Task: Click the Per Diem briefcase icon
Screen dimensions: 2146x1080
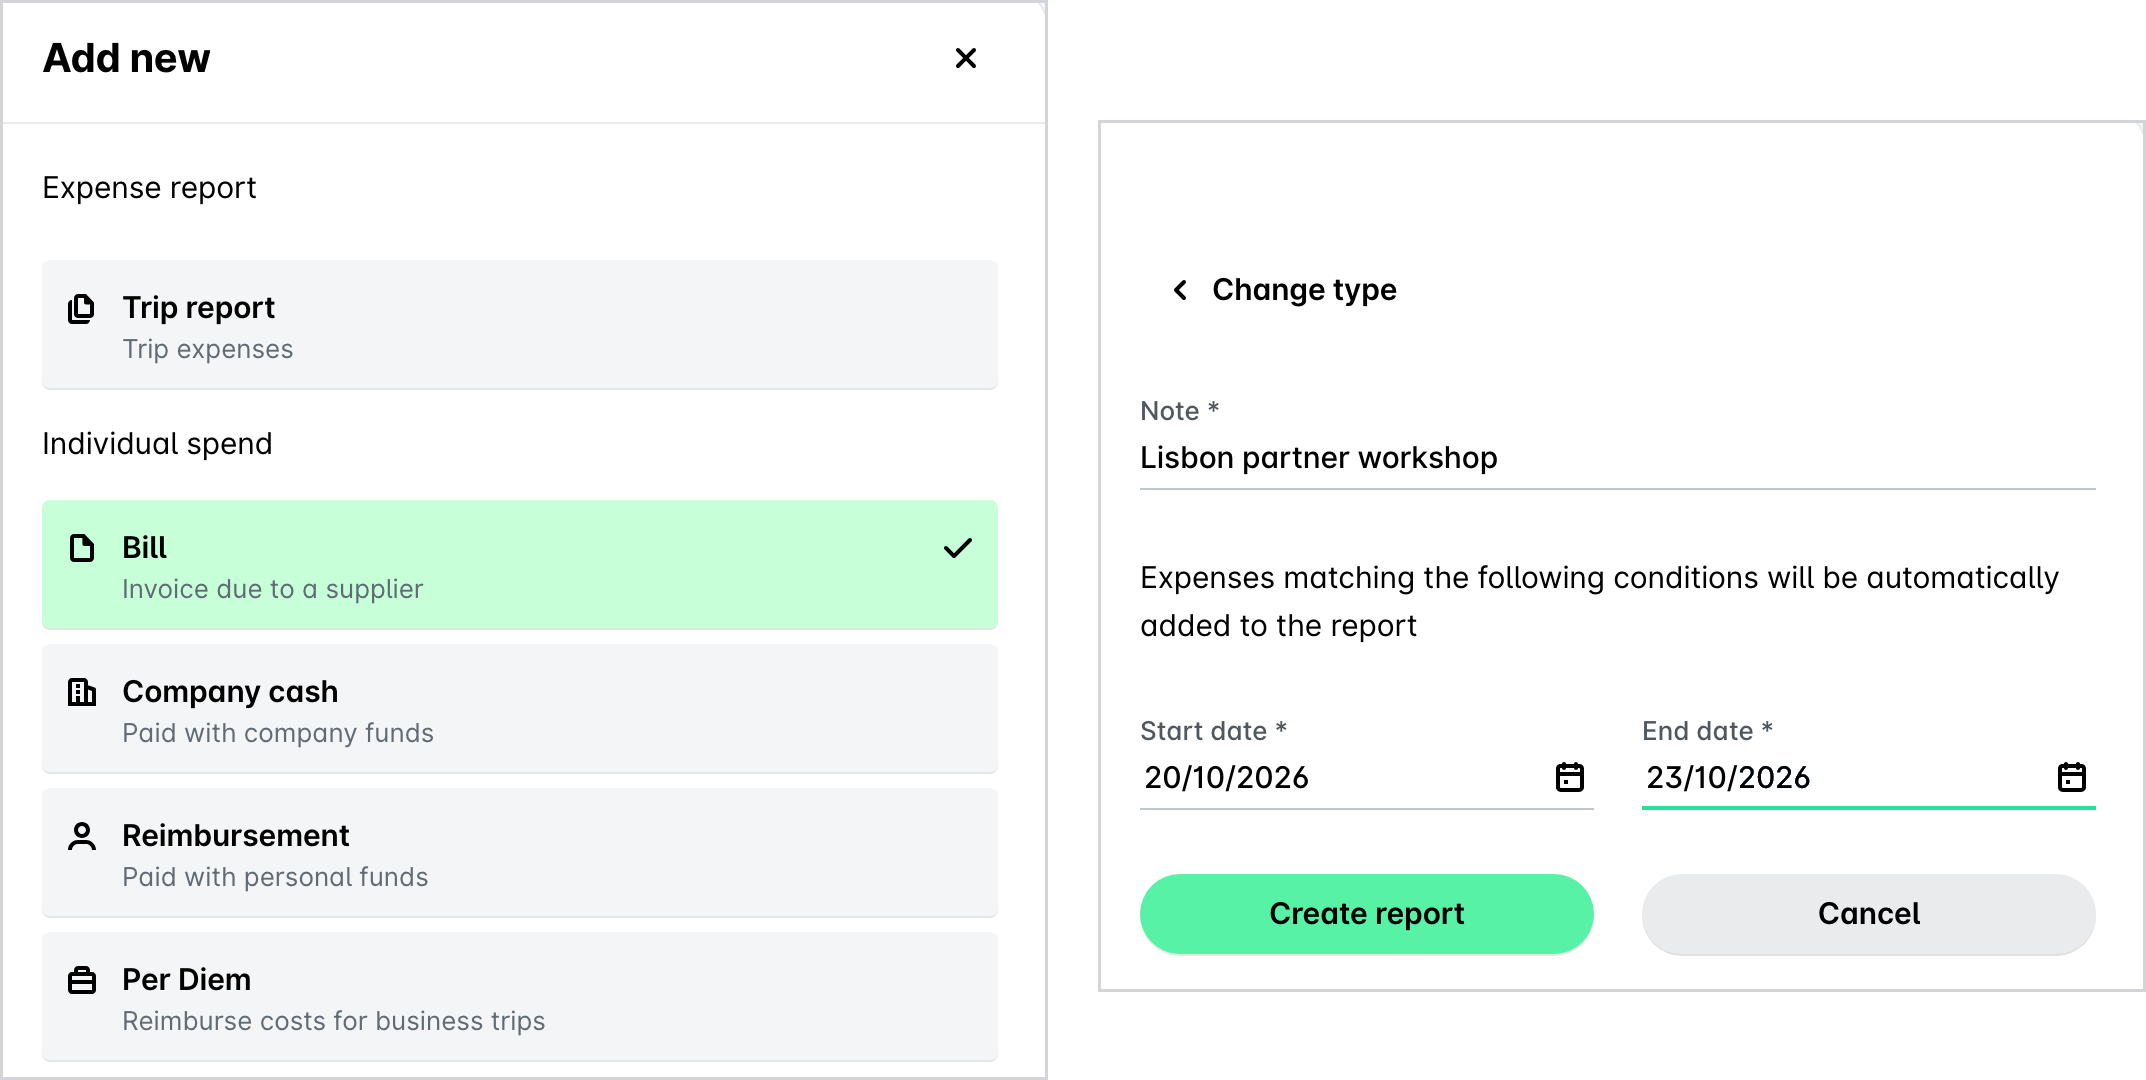Action: [x=81, y=980]
